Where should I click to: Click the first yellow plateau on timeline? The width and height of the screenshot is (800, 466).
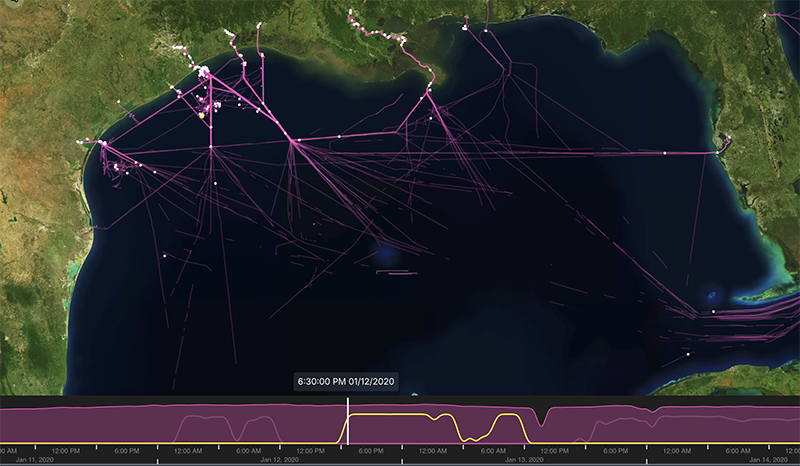388,414
